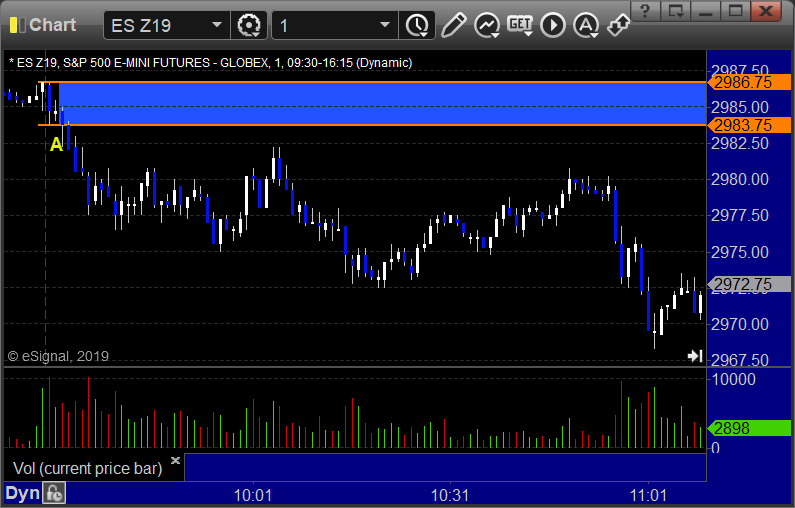Select the lower orange line at 2983.75
The height and width of the screenshot is (508, 795).
click(372, 125)
